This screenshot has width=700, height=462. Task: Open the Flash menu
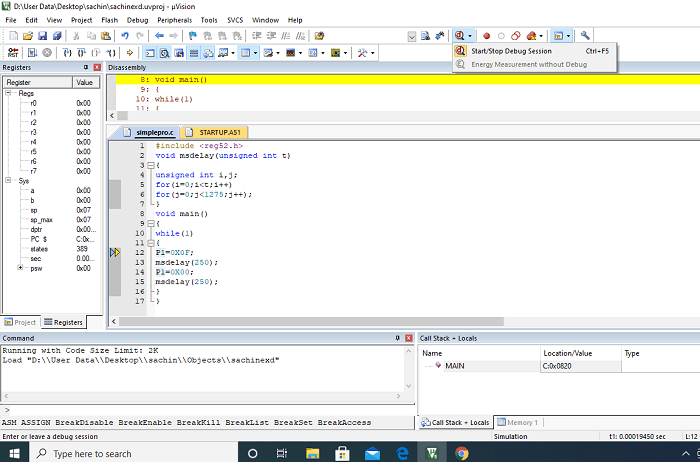(109, 20)
